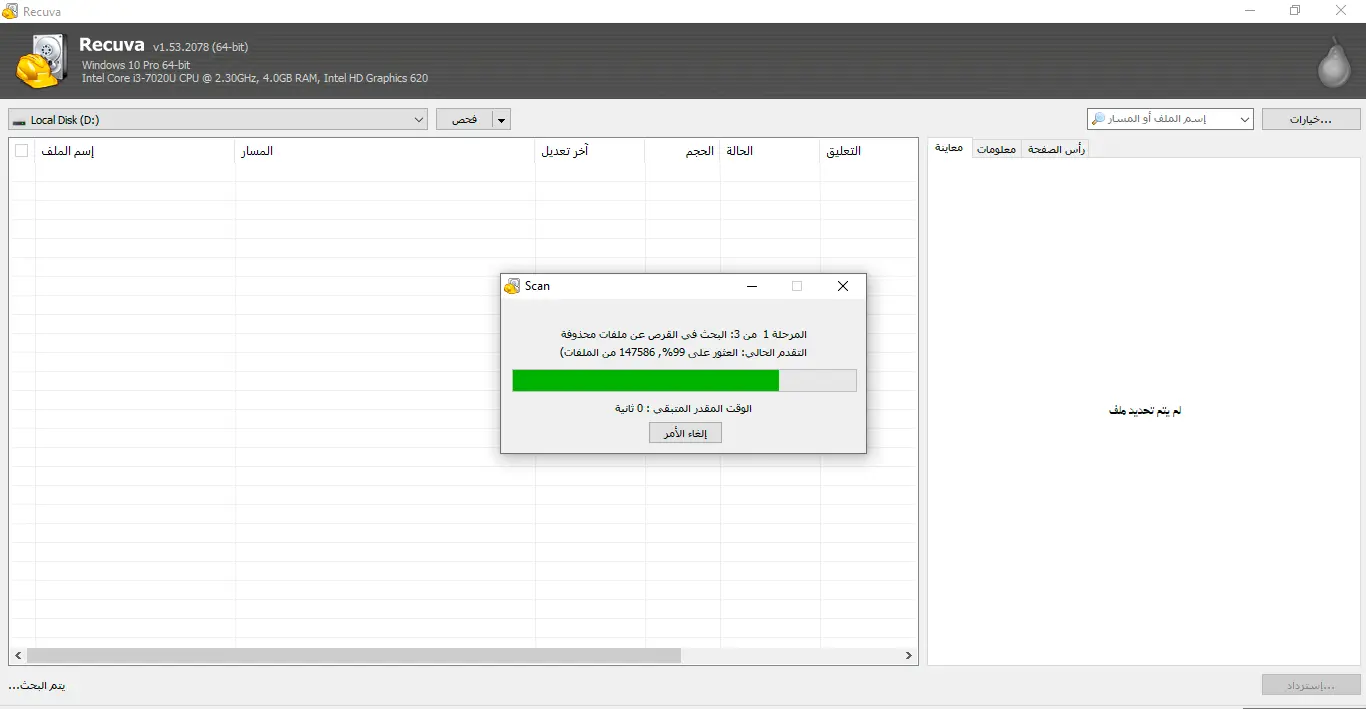Click the right arrow of the horizontal scrollbar

click(x=908, y=655)
